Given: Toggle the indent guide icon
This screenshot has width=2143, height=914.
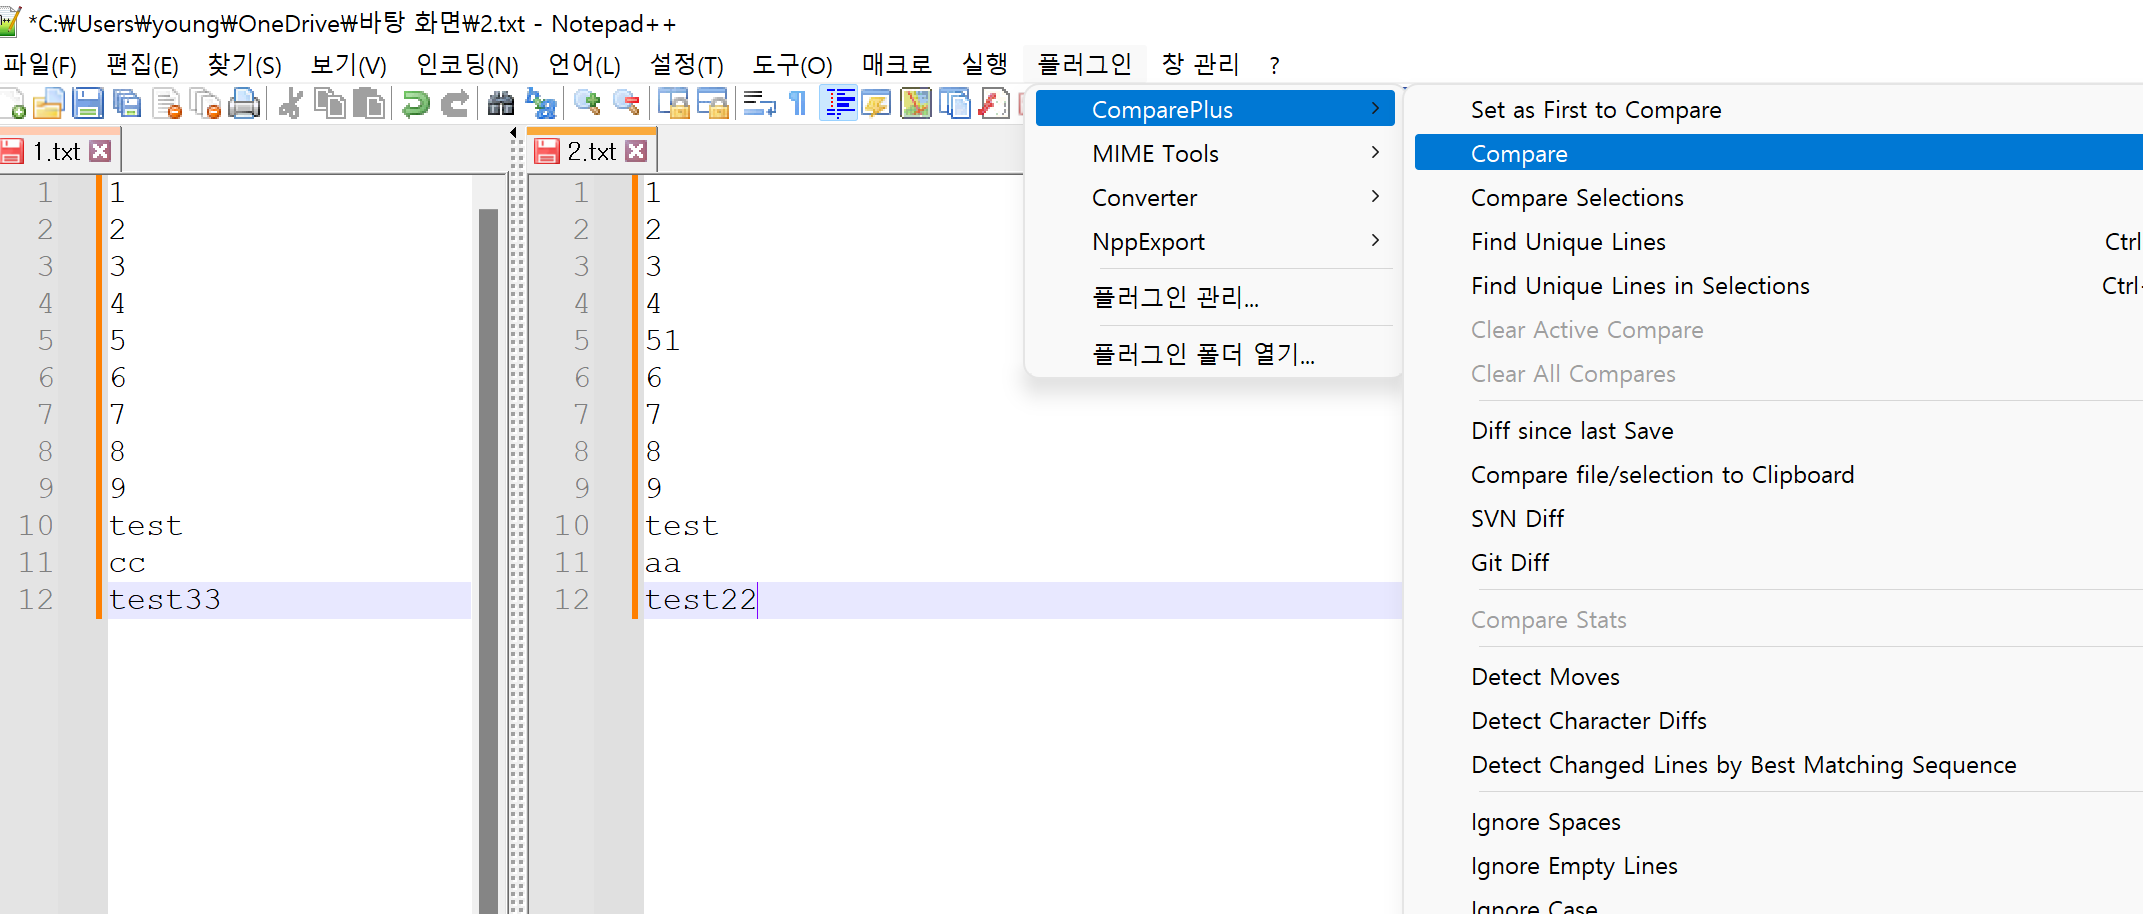Looking at the screenshot, I should [x=839, y=104].
